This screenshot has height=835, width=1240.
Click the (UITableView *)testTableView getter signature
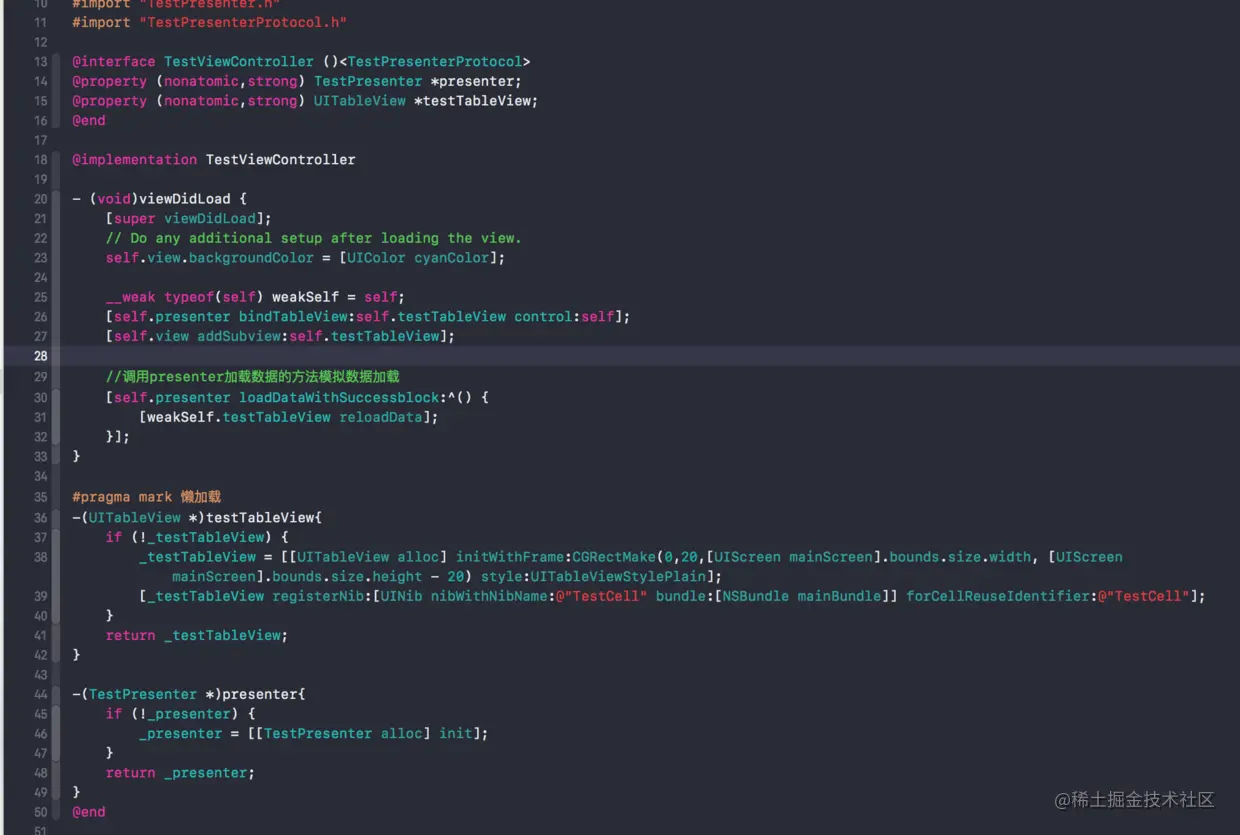[197, 518]
